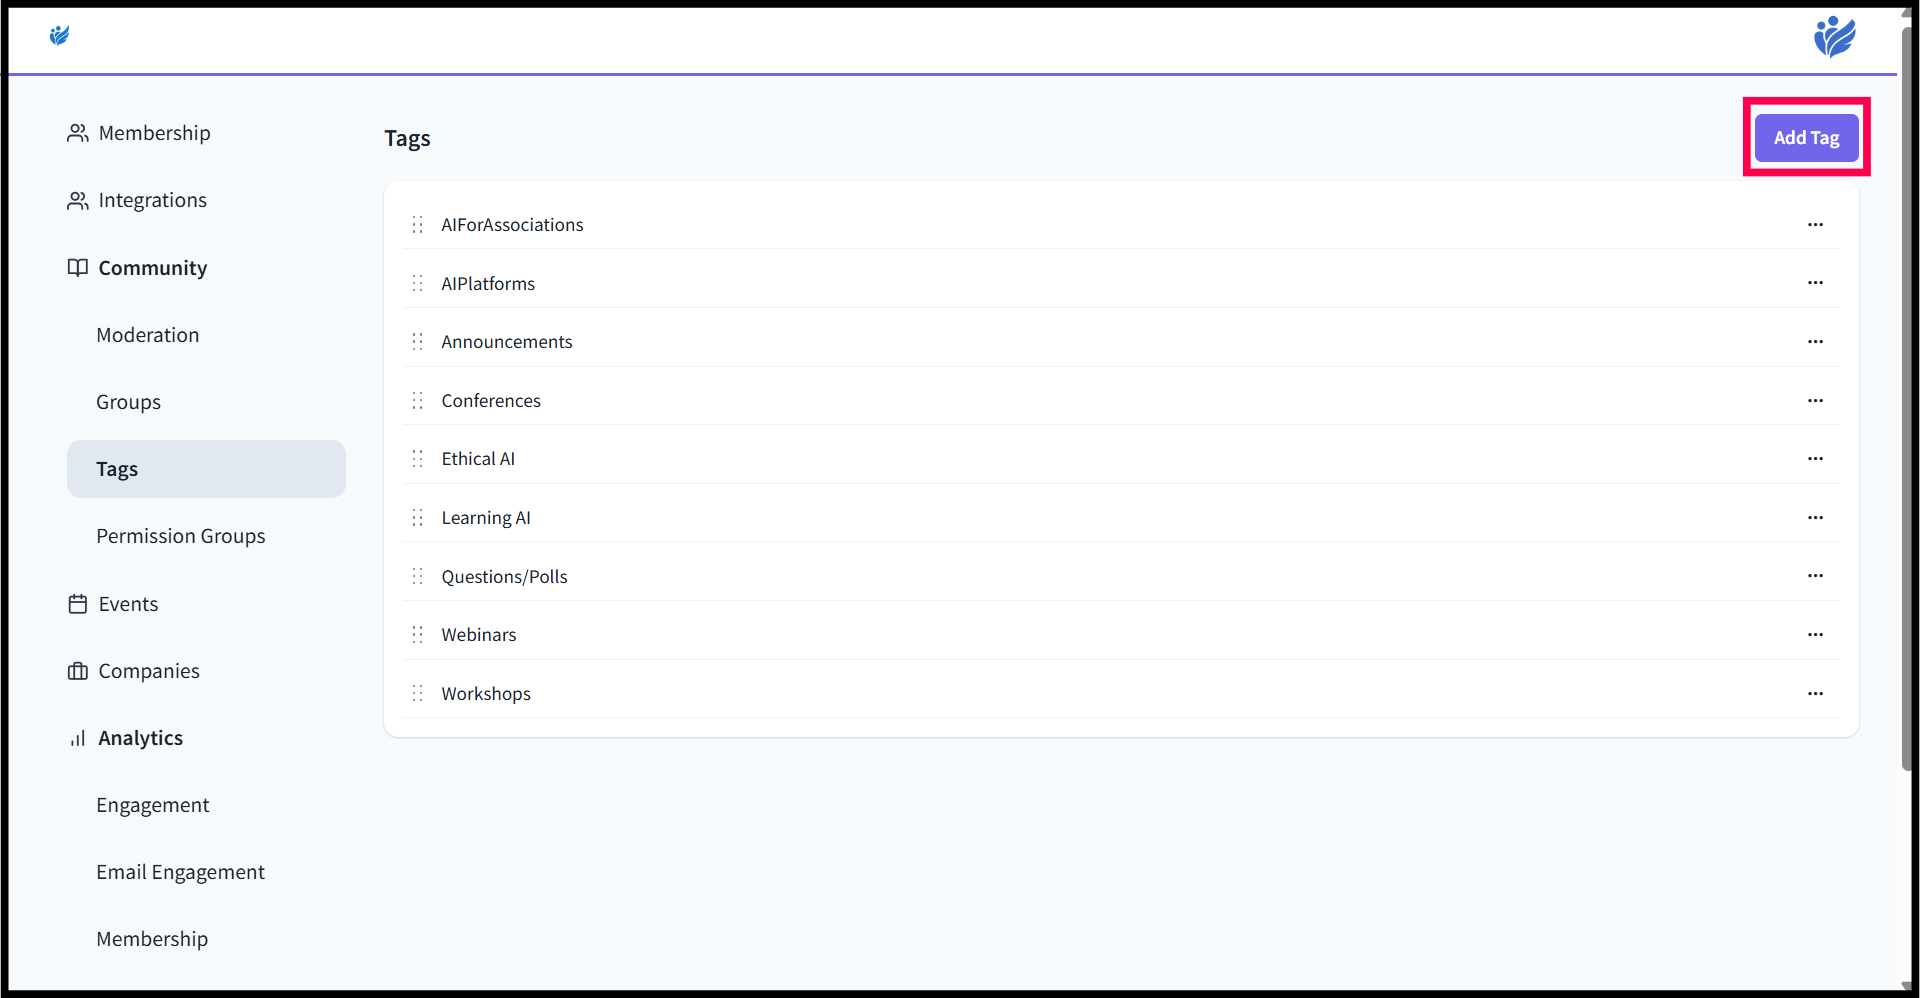The image size is (1920, 998).
Task: Open the options menu for Webinars
Action: click(1815, 635)
